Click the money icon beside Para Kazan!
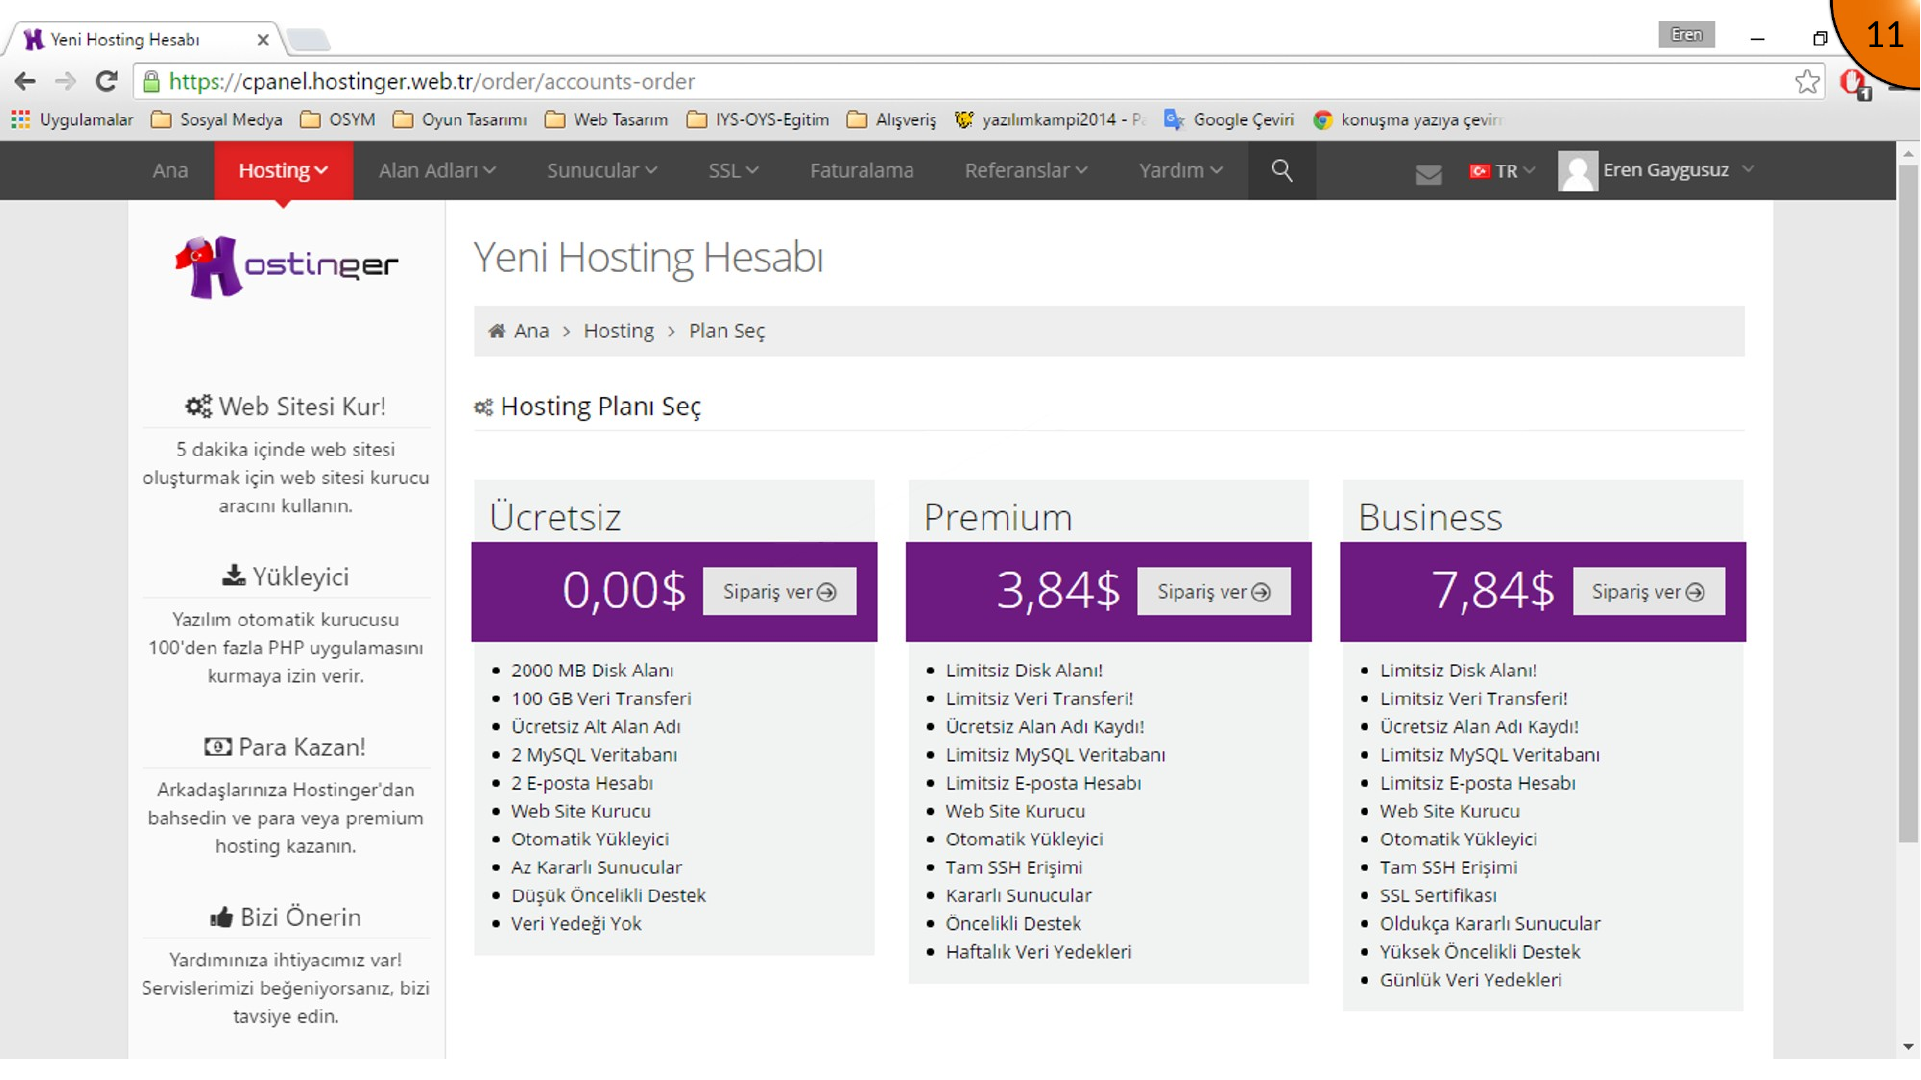This screenshot has width=1921, height=1080. 218,747
